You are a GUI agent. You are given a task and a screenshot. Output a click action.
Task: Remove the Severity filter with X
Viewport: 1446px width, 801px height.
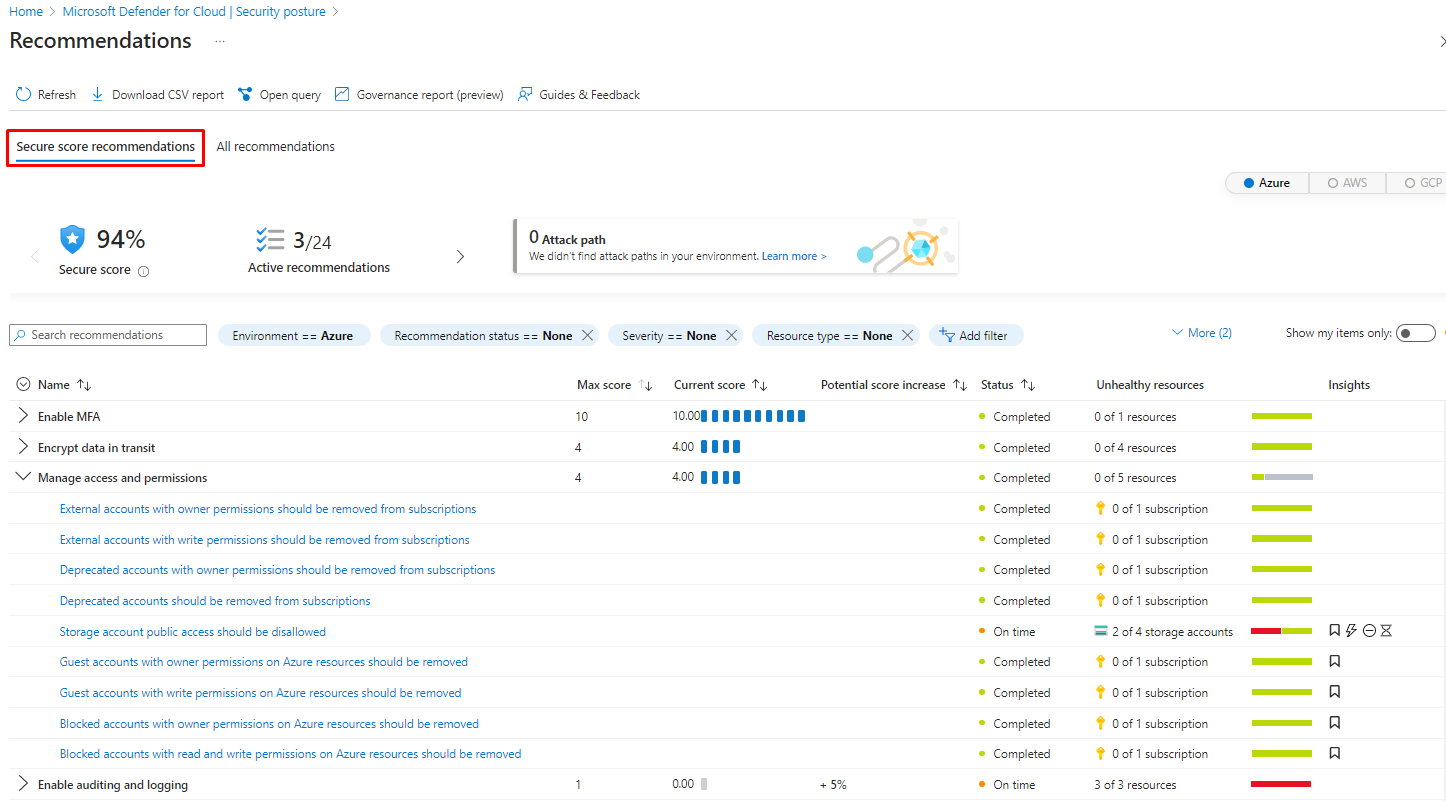(732, 336)
